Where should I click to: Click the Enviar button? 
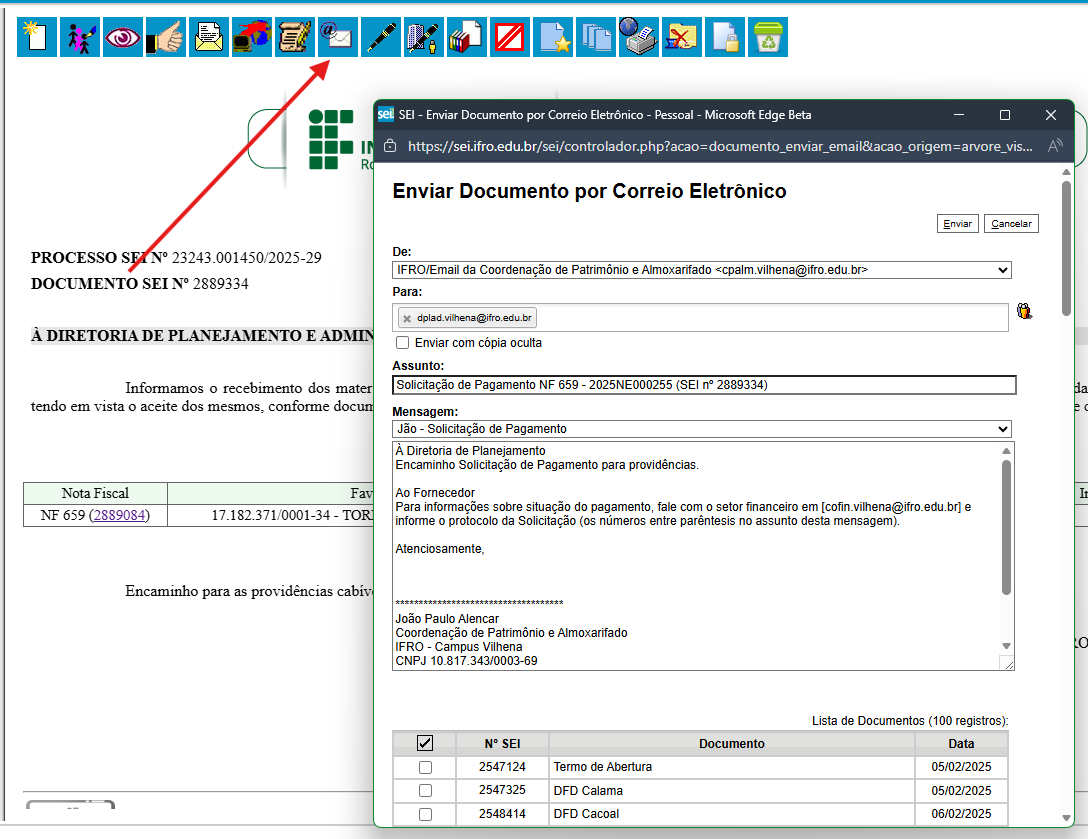957,224
